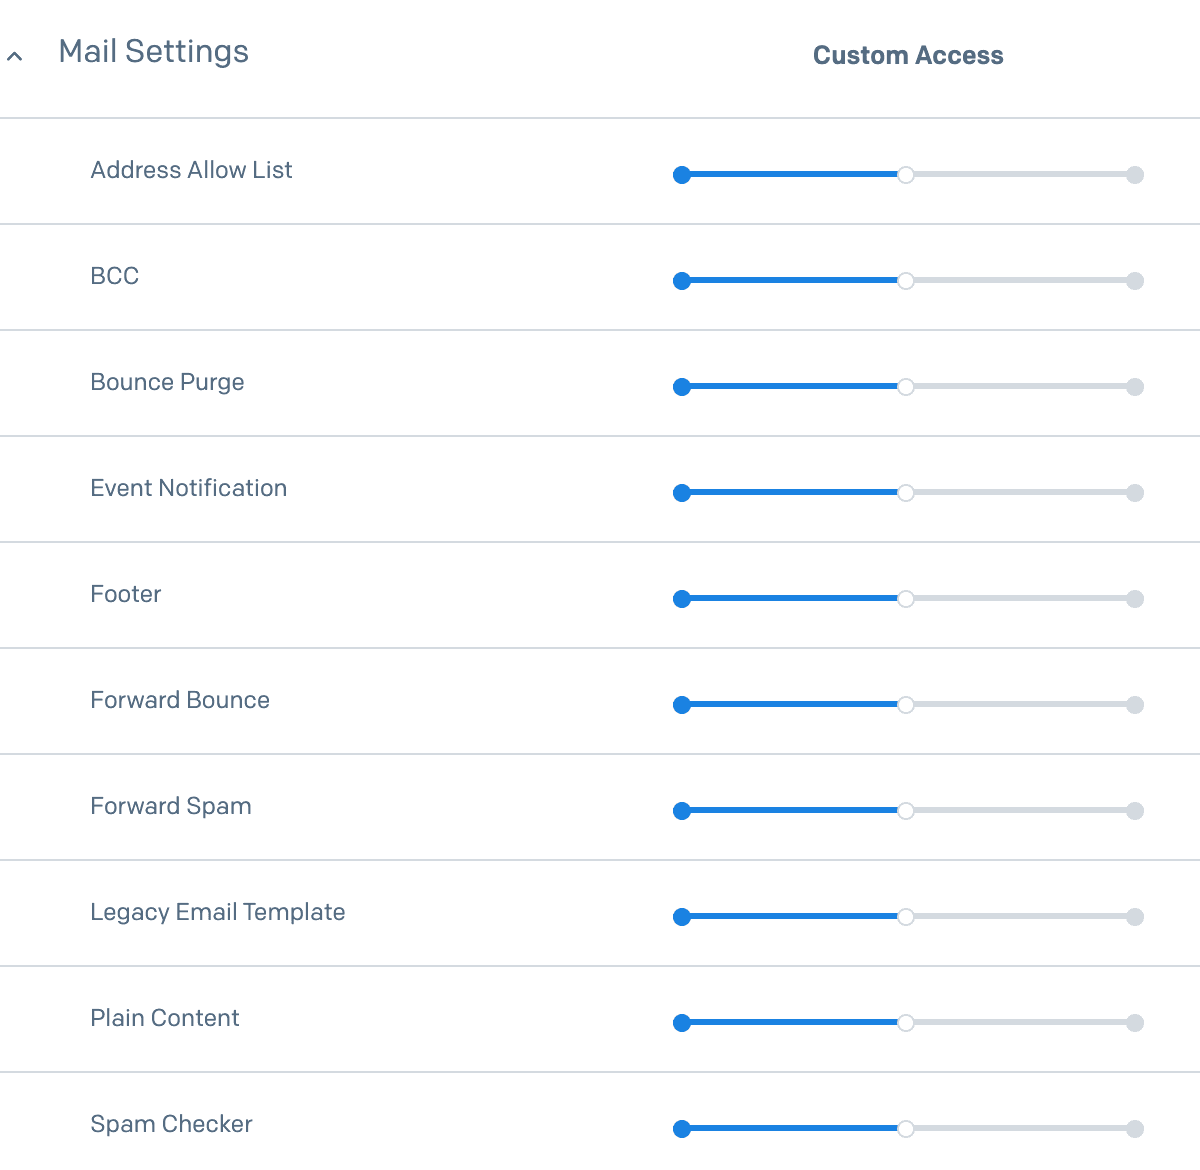Click the Mail Settings section title
Screen dimensions: 1200x1170
[x=153, y=51]
